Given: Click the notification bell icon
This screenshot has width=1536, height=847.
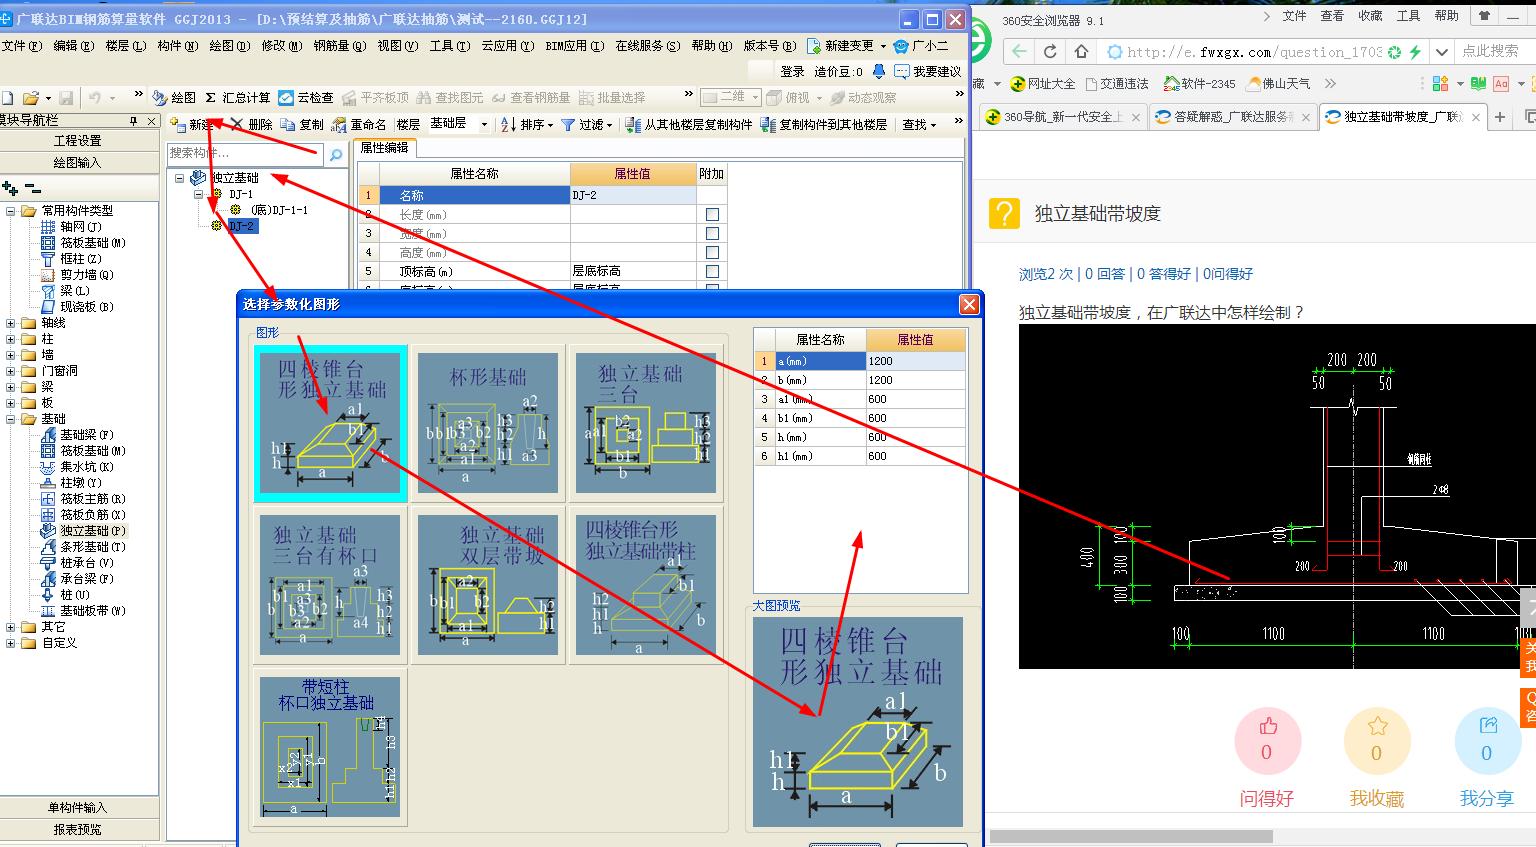Looking at the screenshot, I should pos(878,71).
